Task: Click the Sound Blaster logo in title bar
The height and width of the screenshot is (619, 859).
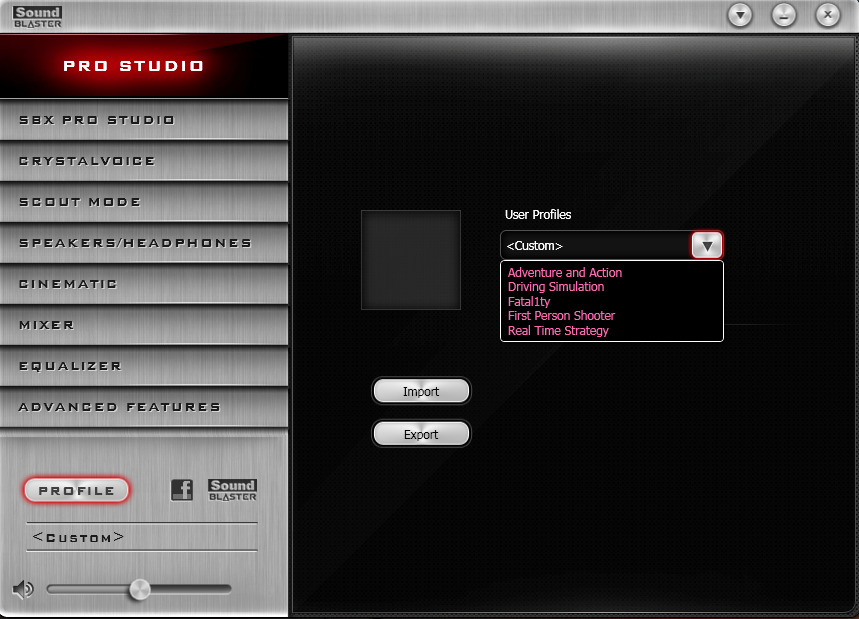Action: [x=38, y=15]
